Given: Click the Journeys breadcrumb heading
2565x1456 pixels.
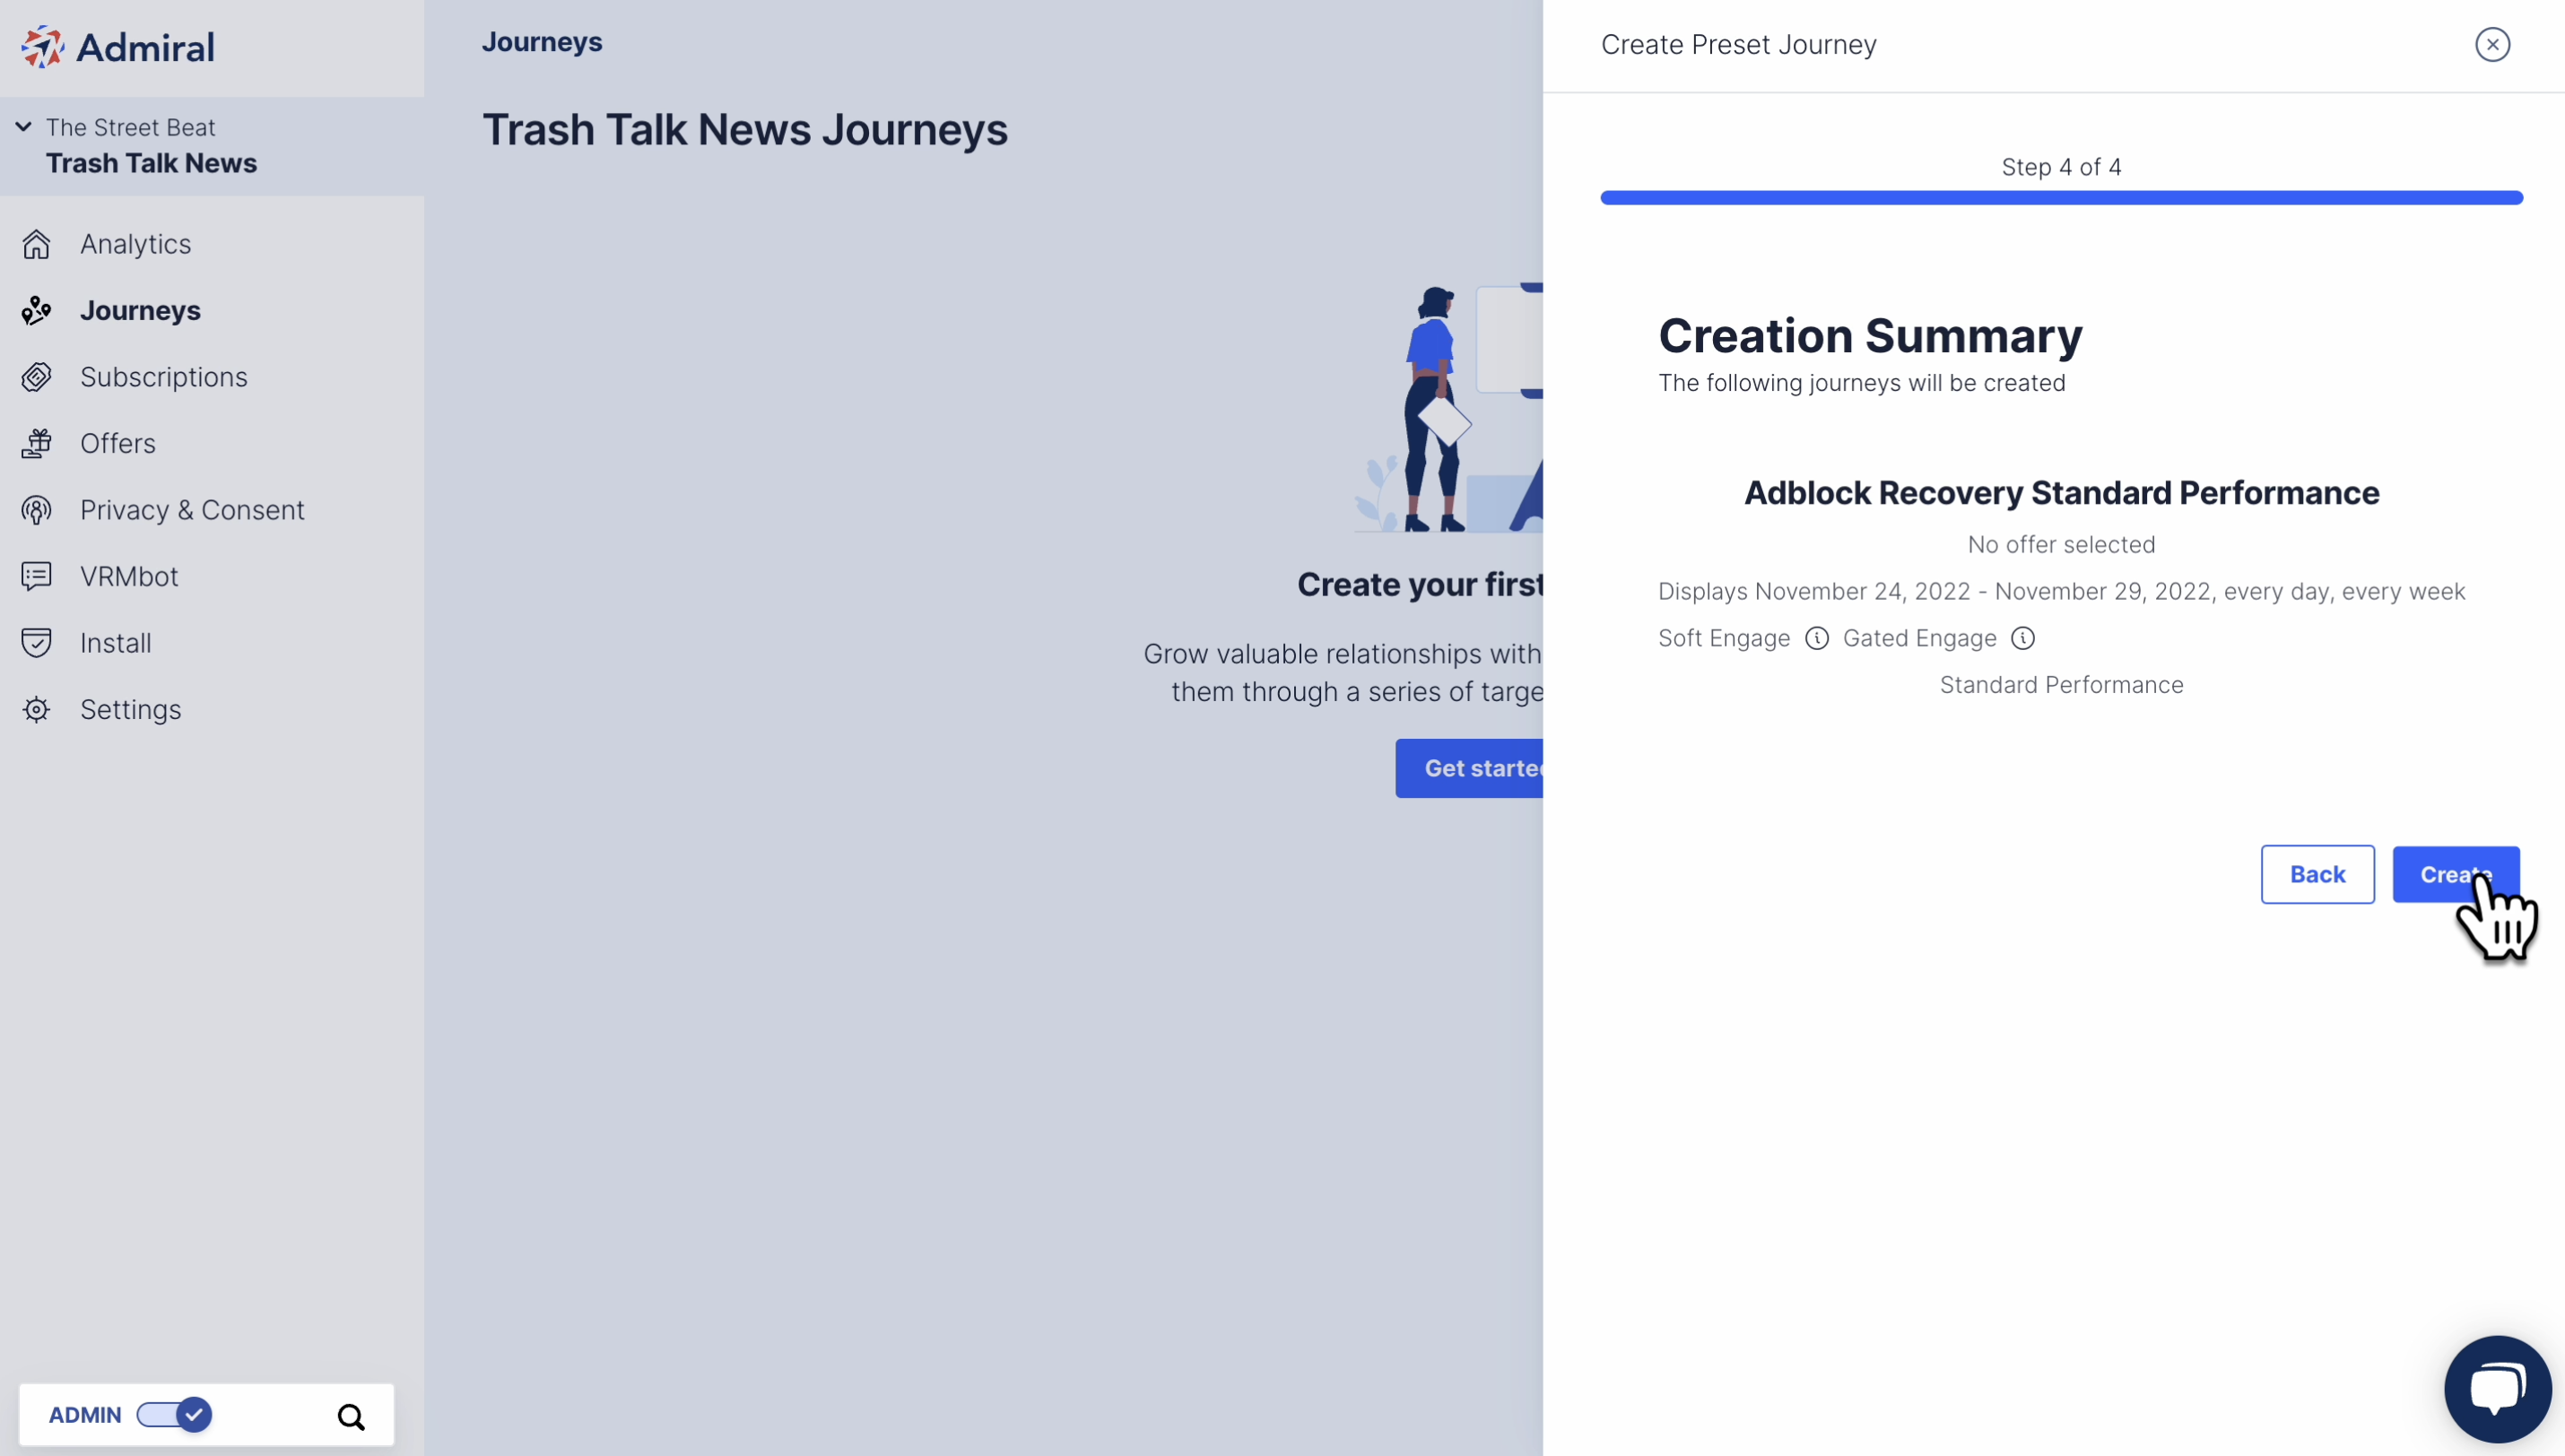Looking at the screenshot, I should 542,42.
